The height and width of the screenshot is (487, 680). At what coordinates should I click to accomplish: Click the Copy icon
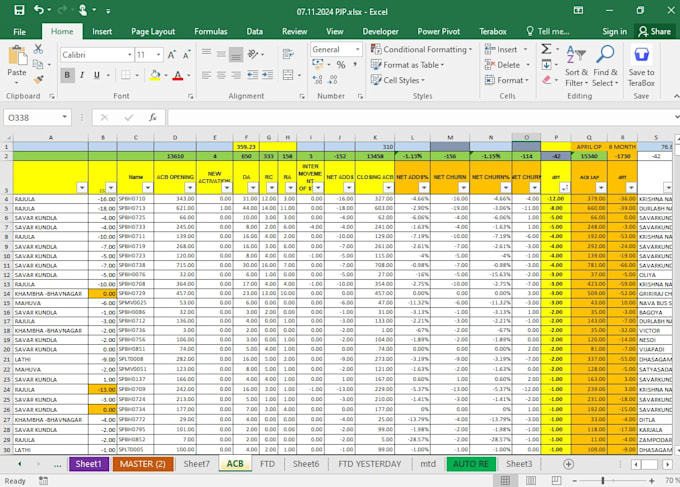tap(38, 64)
